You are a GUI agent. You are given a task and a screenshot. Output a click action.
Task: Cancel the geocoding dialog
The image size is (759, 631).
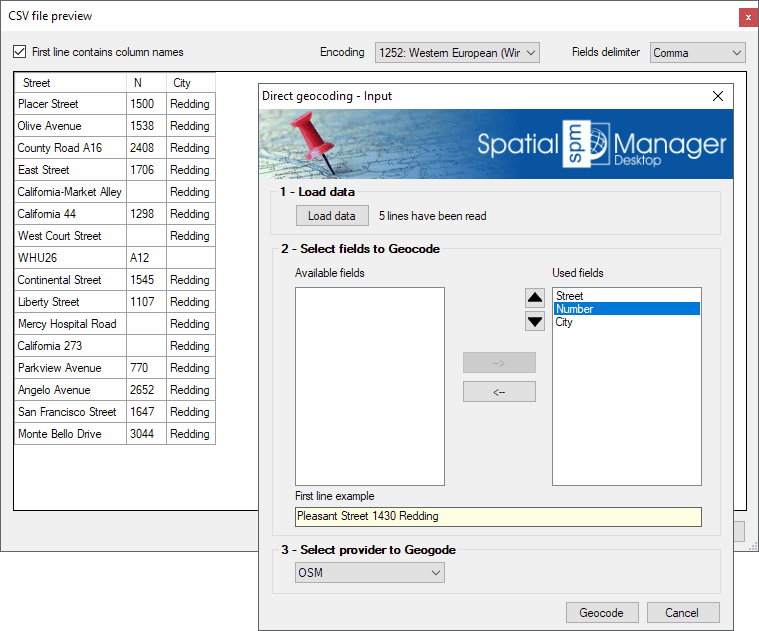[x=683, y=613]
